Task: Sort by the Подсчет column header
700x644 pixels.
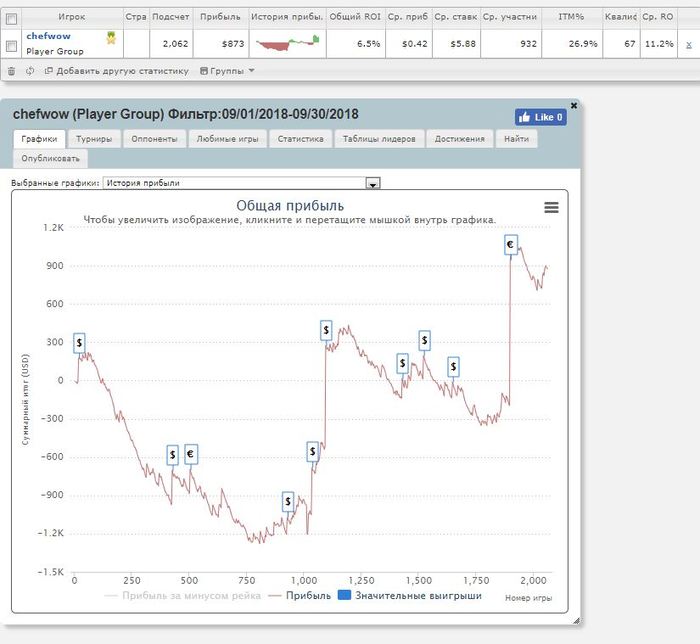Action: pyautogui.click(x=171, y=17)
